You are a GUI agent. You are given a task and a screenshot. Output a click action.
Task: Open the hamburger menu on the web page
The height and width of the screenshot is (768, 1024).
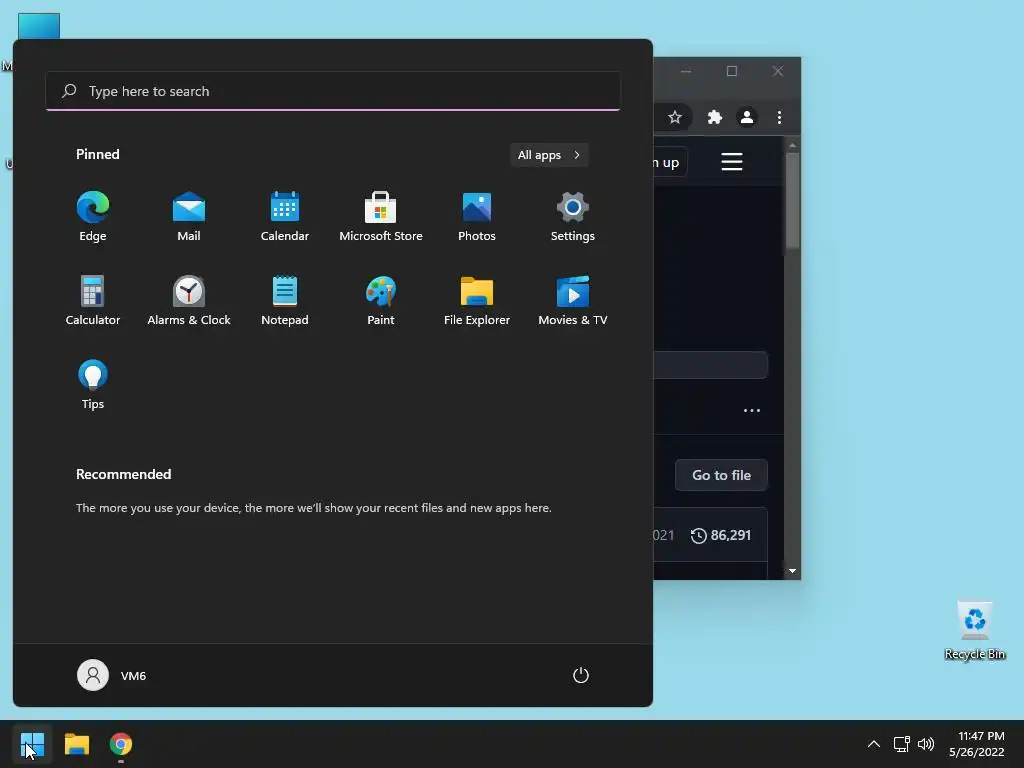731,161
